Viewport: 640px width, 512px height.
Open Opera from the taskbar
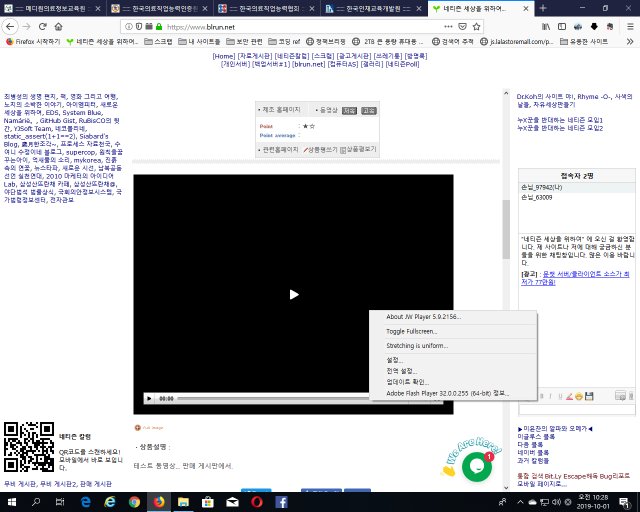[x=257, y=502]
